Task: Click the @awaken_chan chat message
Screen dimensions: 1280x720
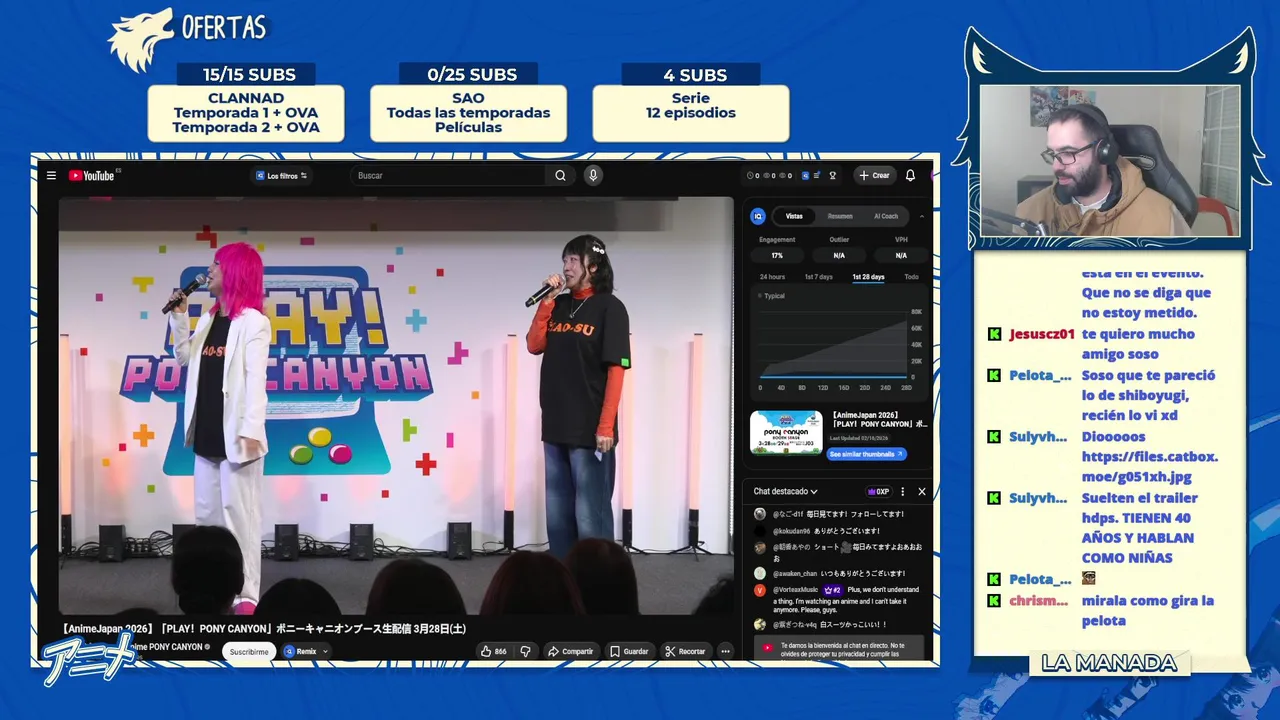Action: [838, 574]
